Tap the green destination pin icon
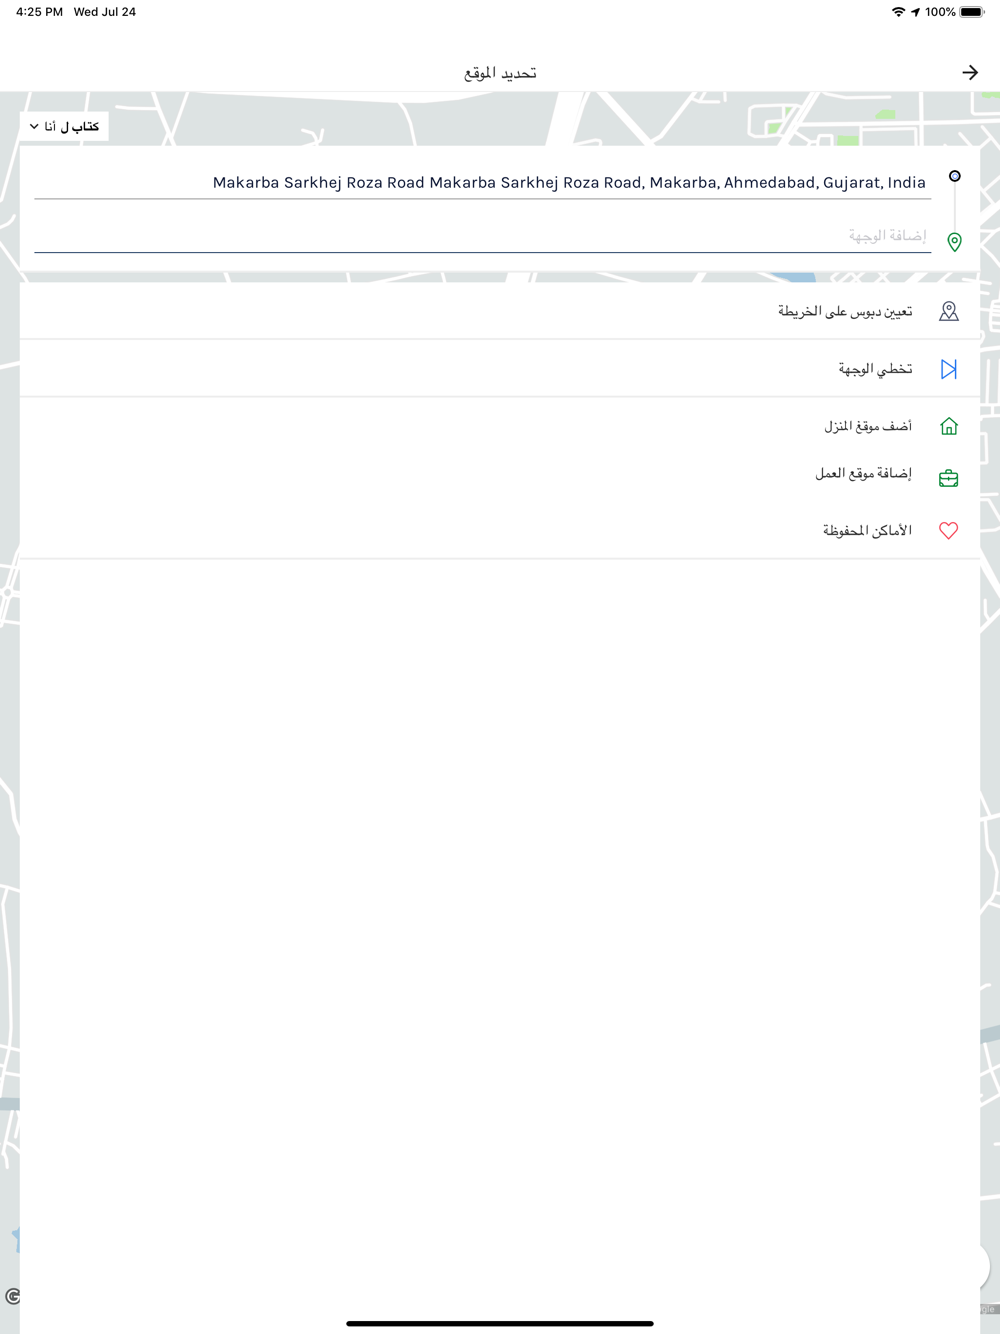The image size is (1000, 1334). click(x=955, y=242)
